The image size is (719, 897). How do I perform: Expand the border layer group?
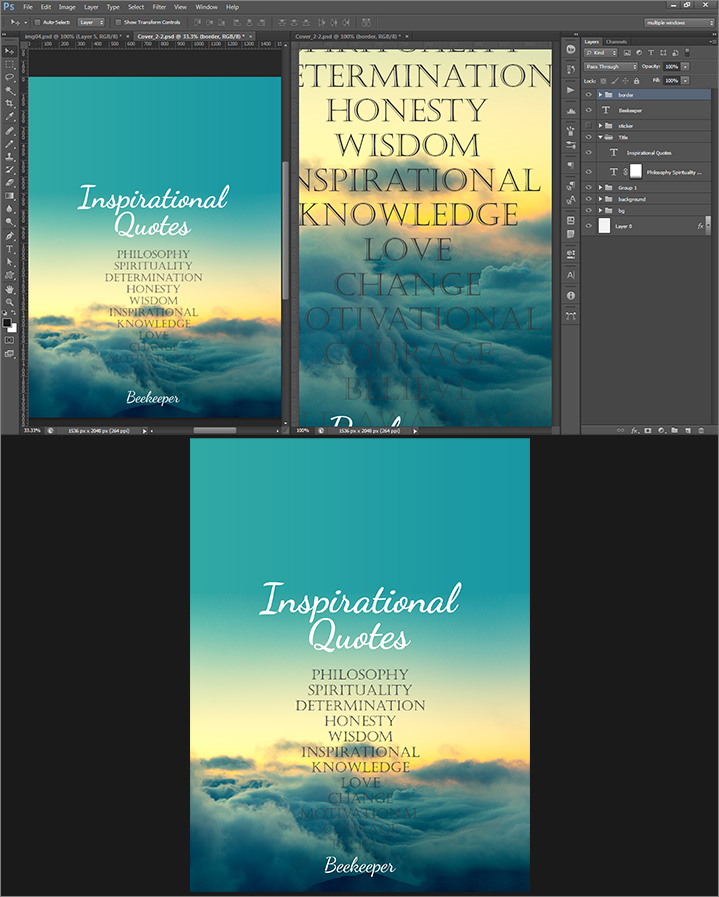[600, 95]
